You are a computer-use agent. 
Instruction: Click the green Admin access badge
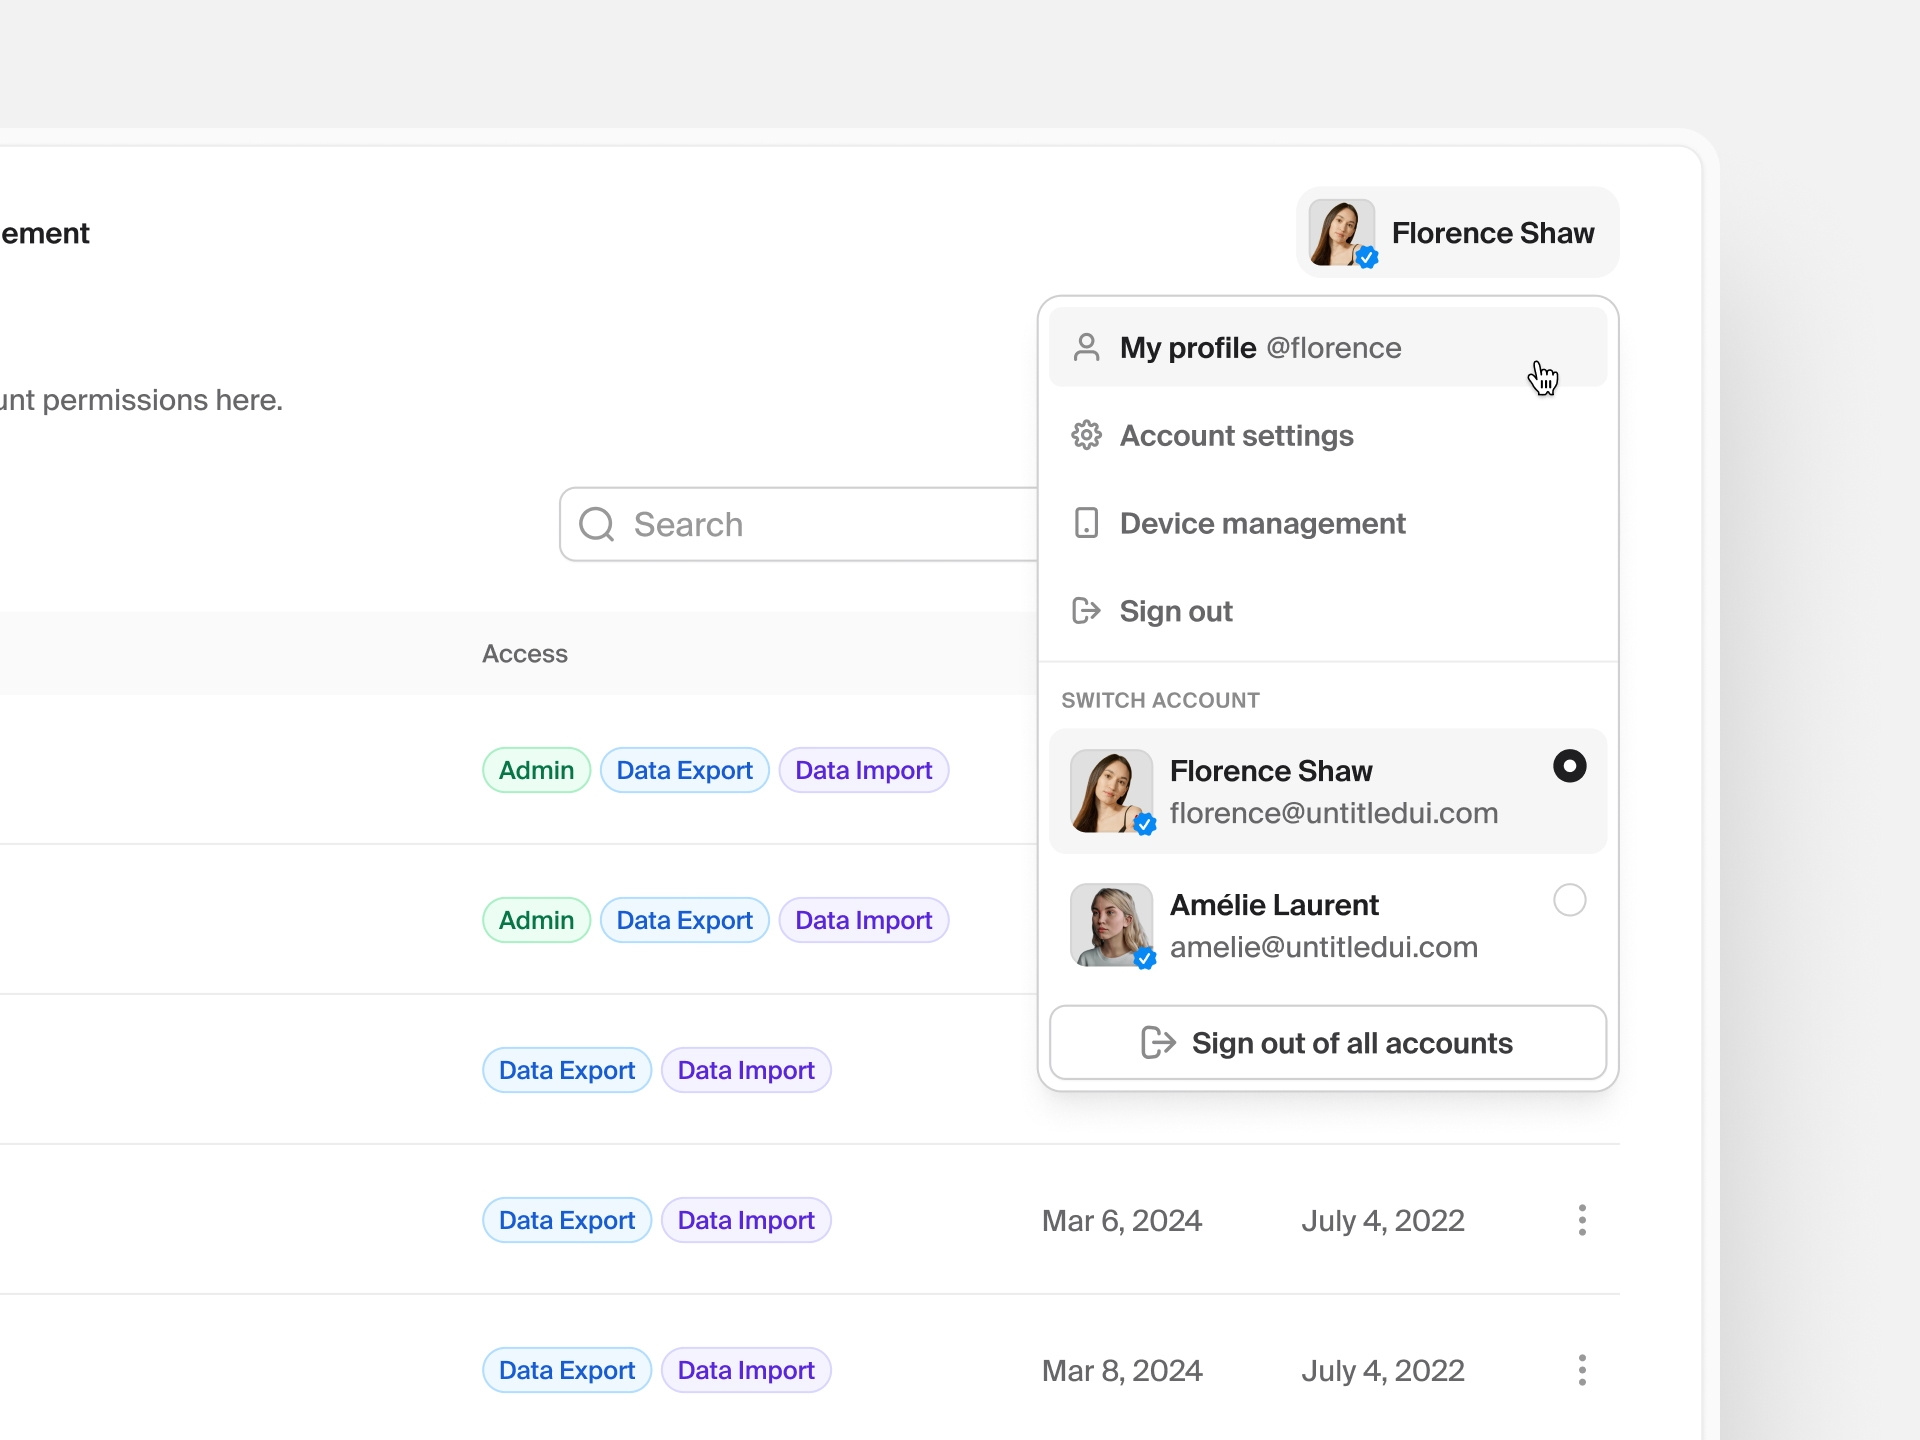click(536, 769)
